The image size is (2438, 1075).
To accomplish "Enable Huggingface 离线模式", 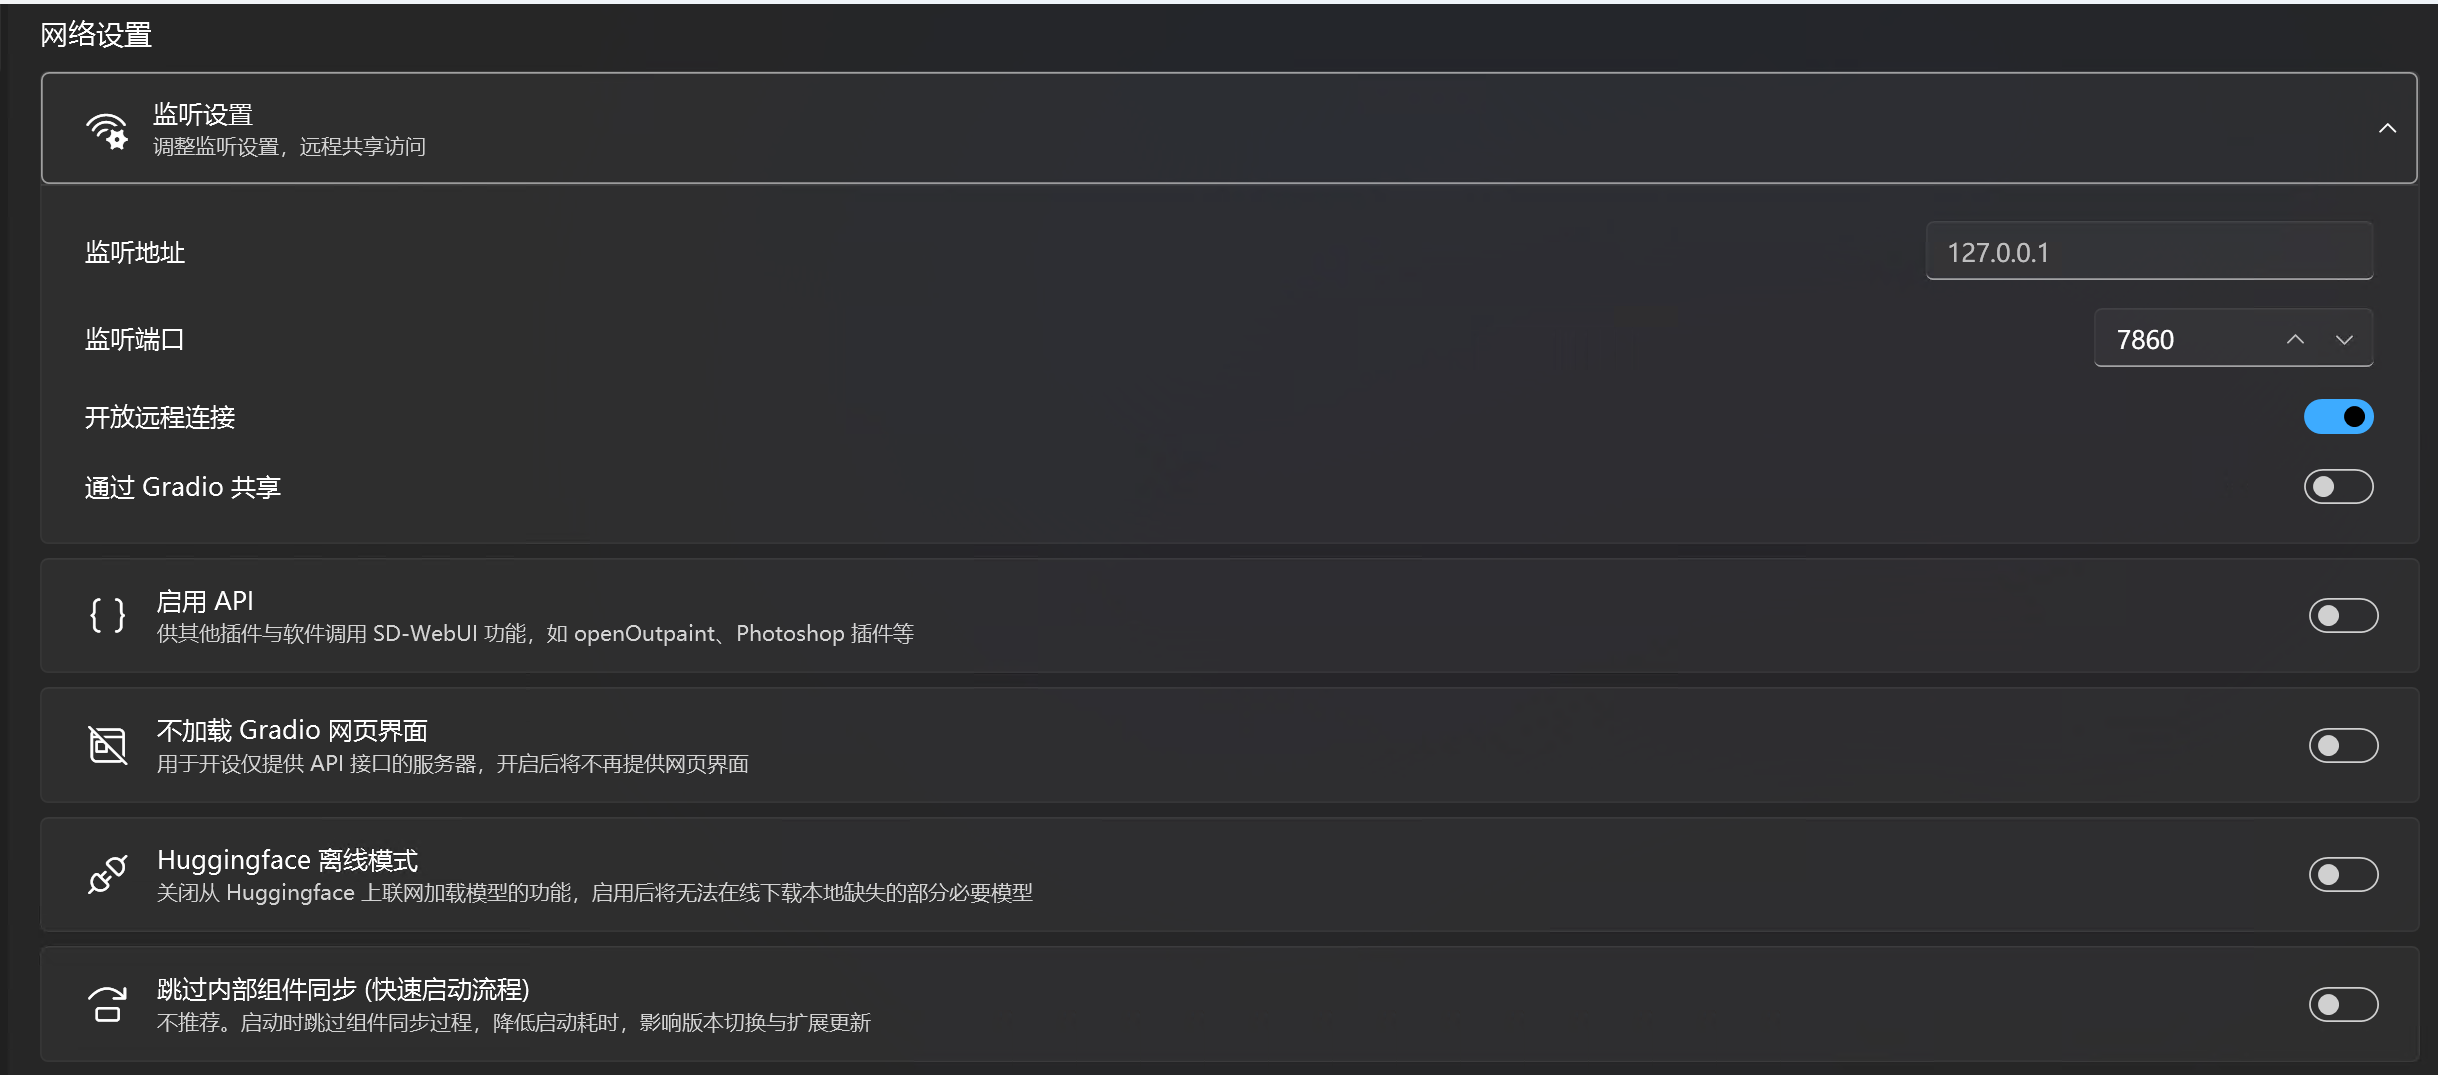I will 2343,873.
